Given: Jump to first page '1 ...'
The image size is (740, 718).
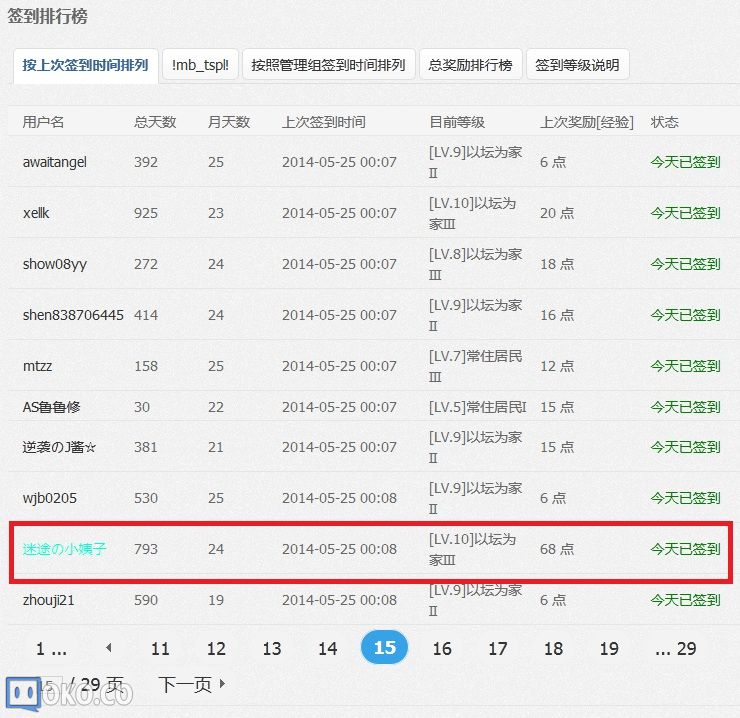Looking at the screenshot, I should (x=51, y=649).
